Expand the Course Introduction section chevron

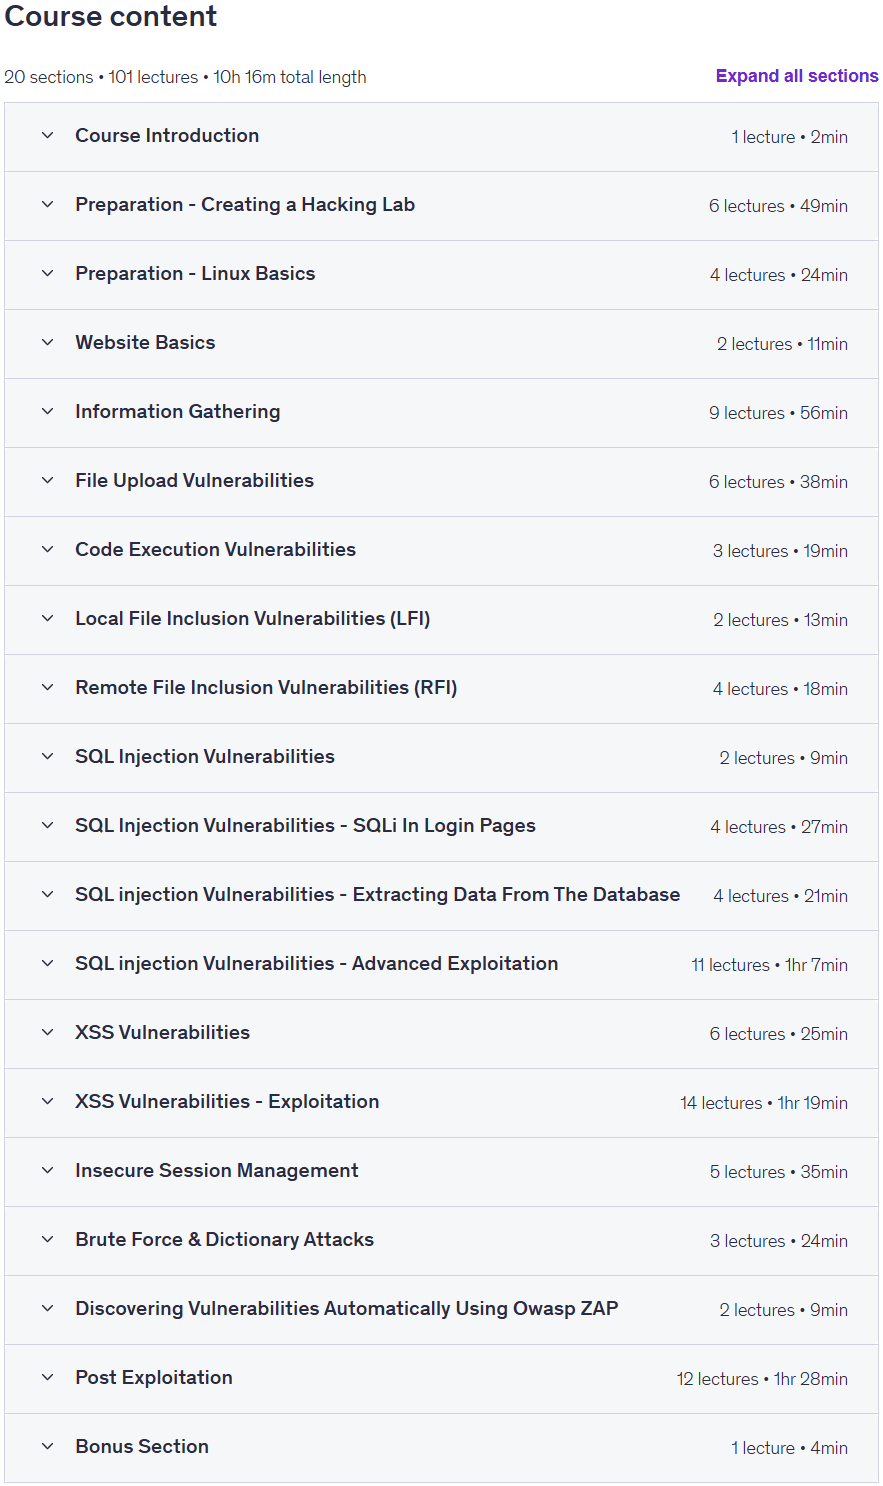click(47, 135)
